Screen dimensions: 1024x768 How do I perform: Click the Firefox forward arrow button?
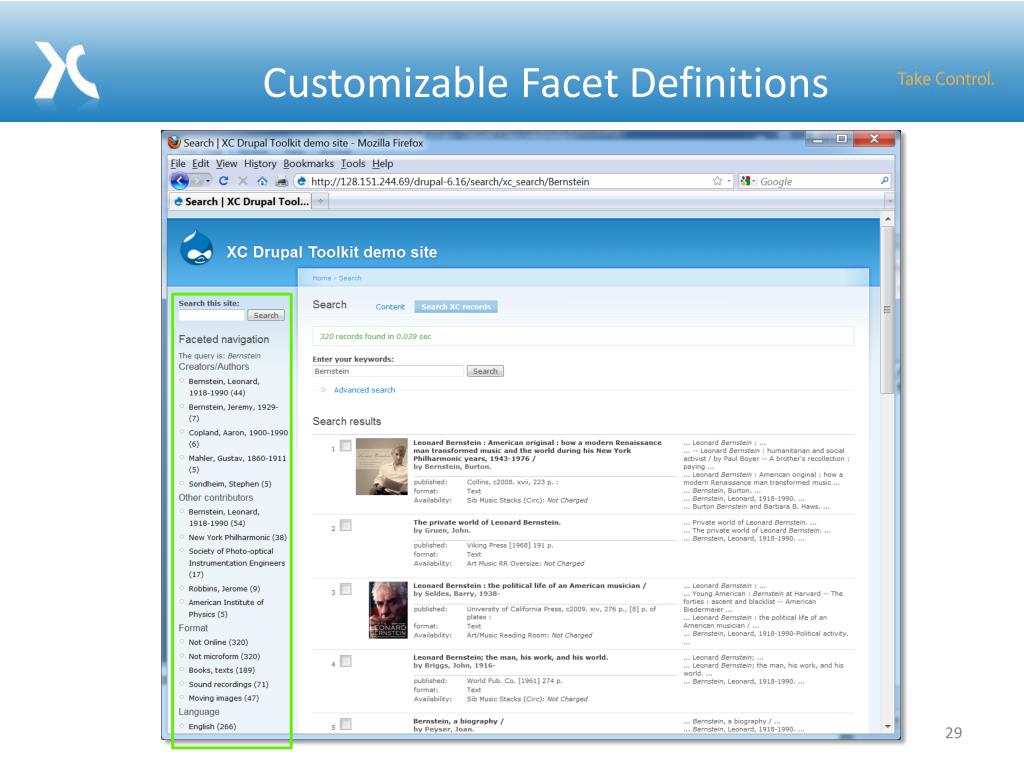197,181
